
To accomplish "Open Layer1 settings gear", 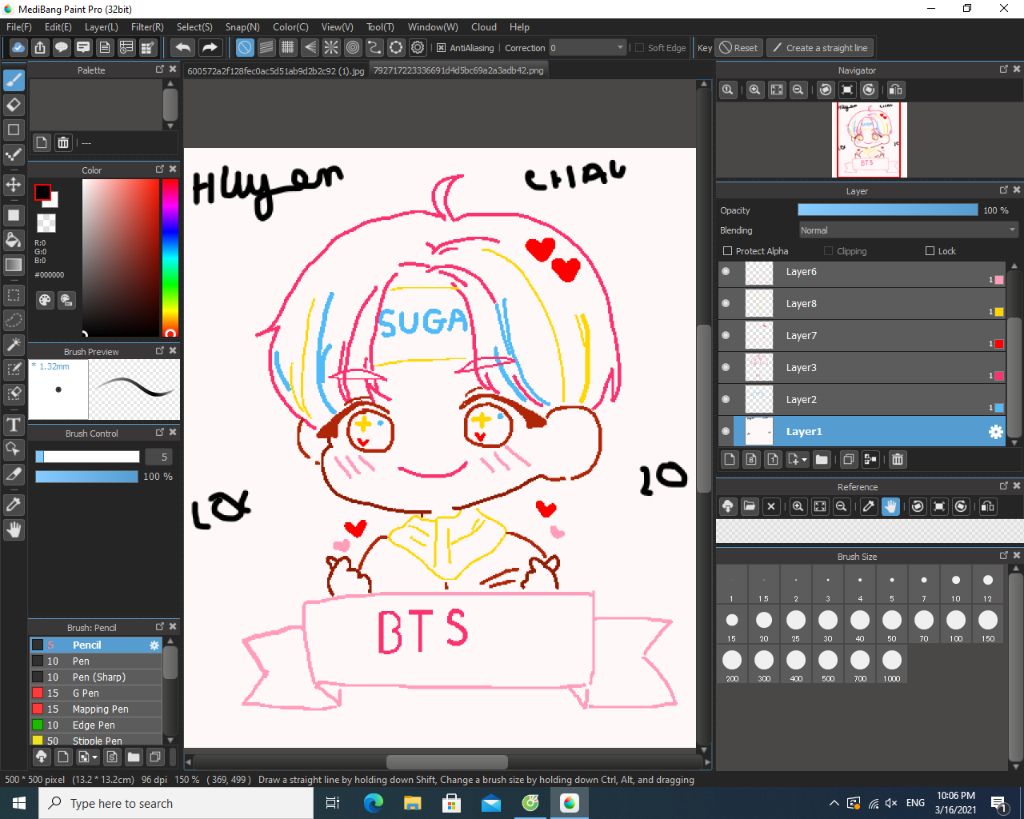I will point(995,432).
